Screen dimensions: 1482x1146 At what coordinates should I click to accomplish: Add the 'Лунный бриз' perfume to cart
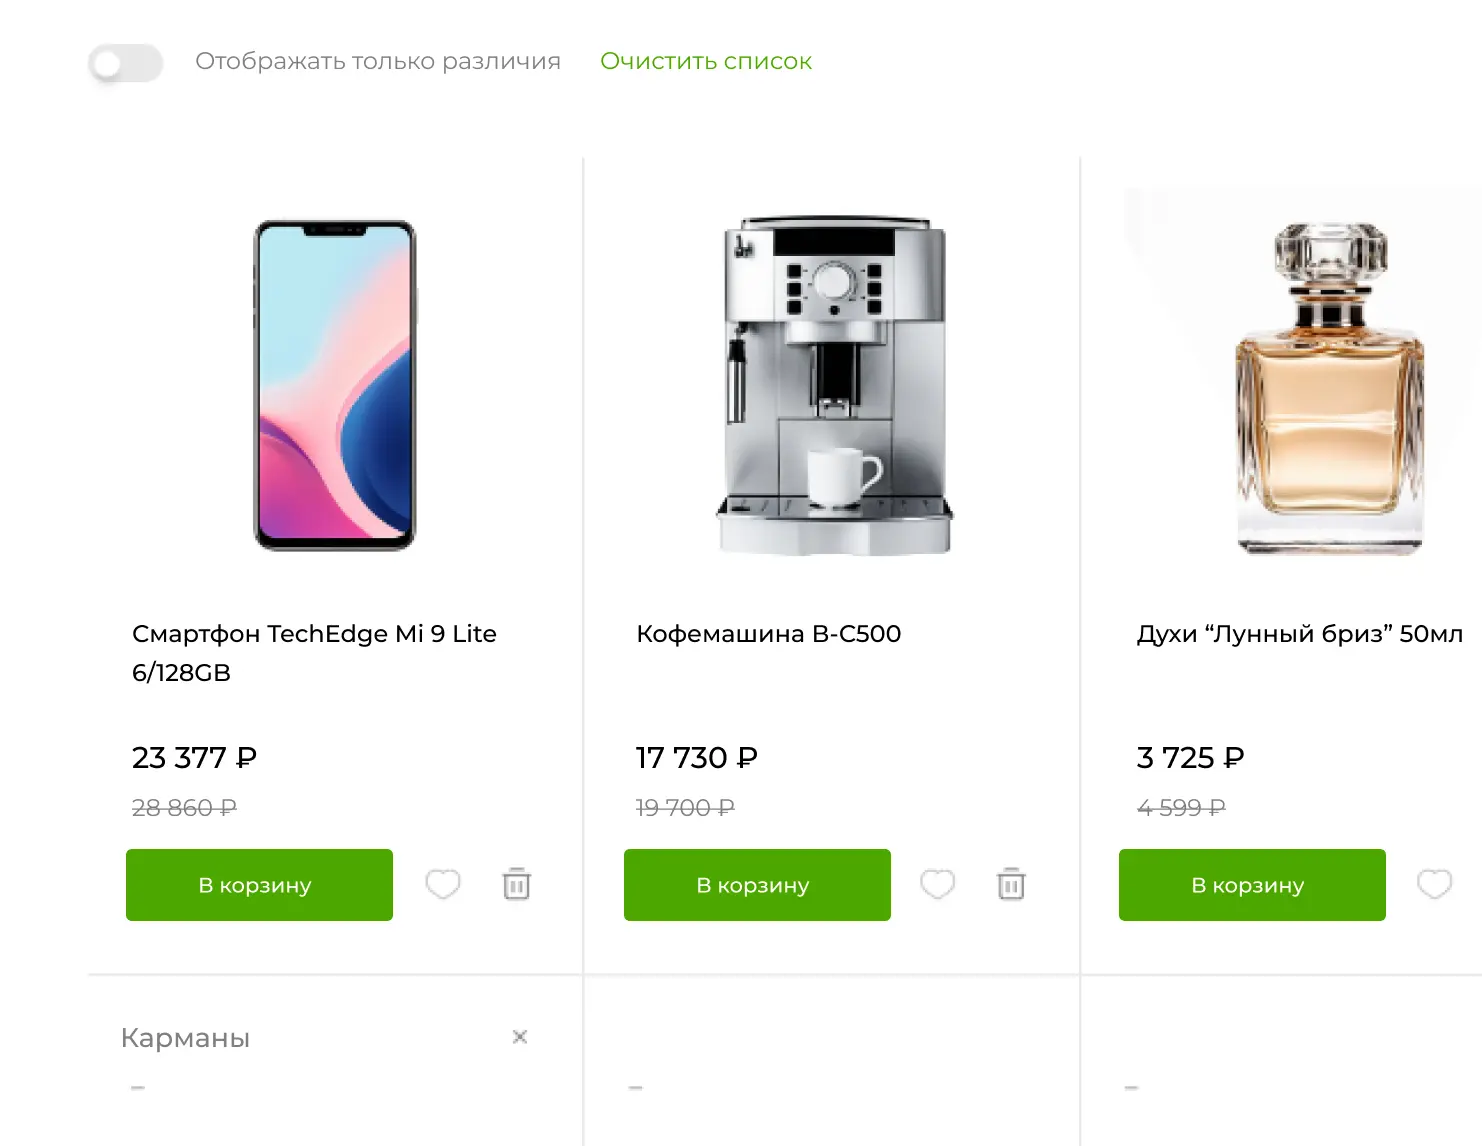coord(1252,885)
